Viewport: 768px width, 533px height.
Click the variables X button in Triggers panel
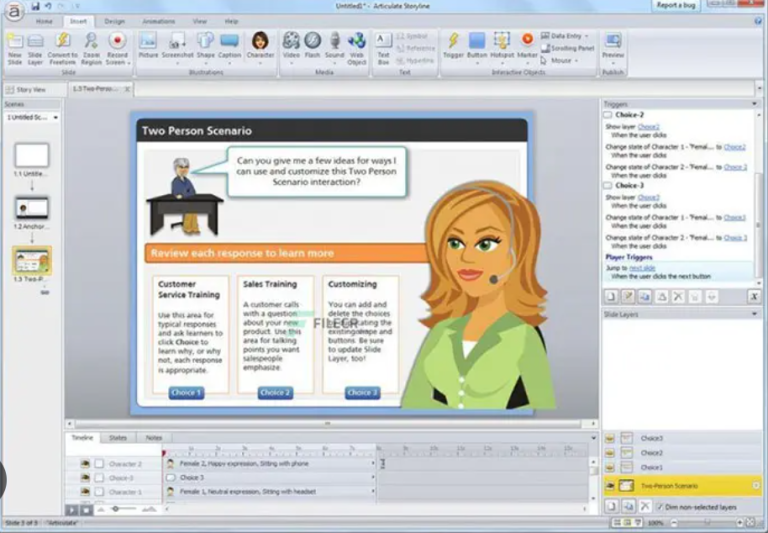point(754,296)
